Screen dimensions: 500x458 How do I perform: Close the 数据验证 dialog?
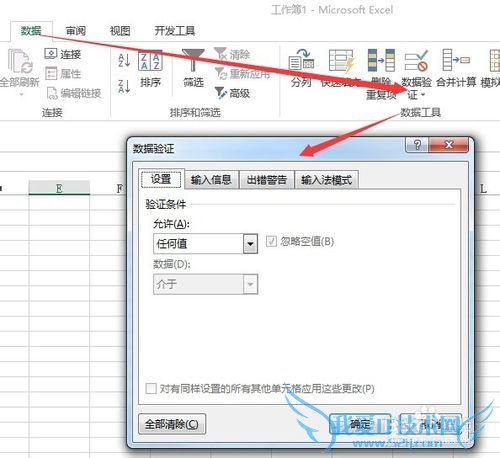pyautogui.click(x=449, y=145)
